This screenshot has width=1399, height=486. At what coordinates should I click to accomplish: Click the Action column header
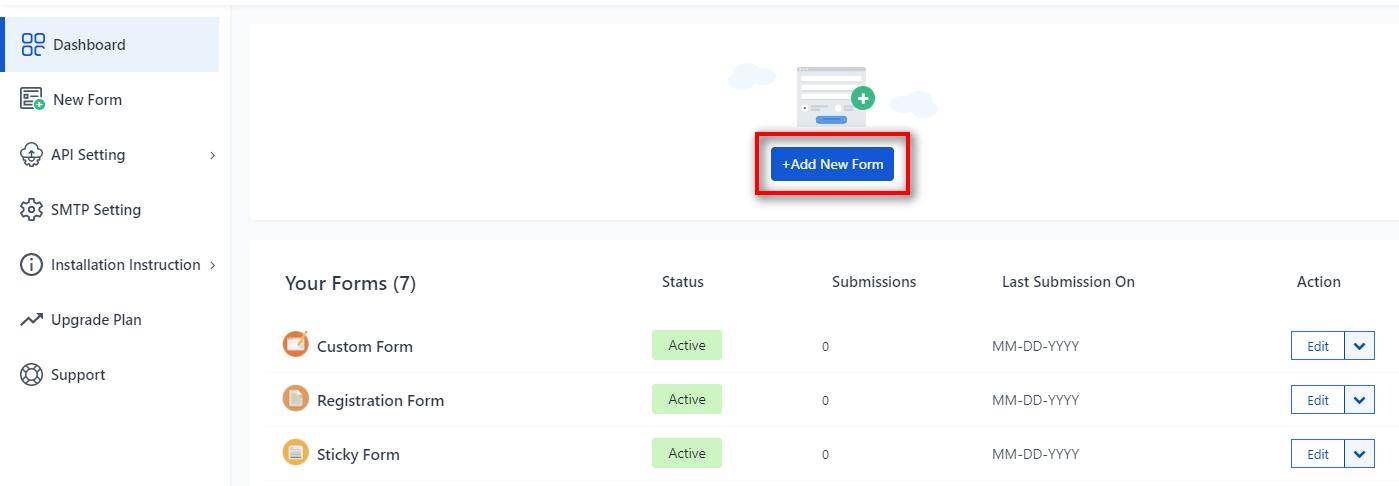[1319, 282]
